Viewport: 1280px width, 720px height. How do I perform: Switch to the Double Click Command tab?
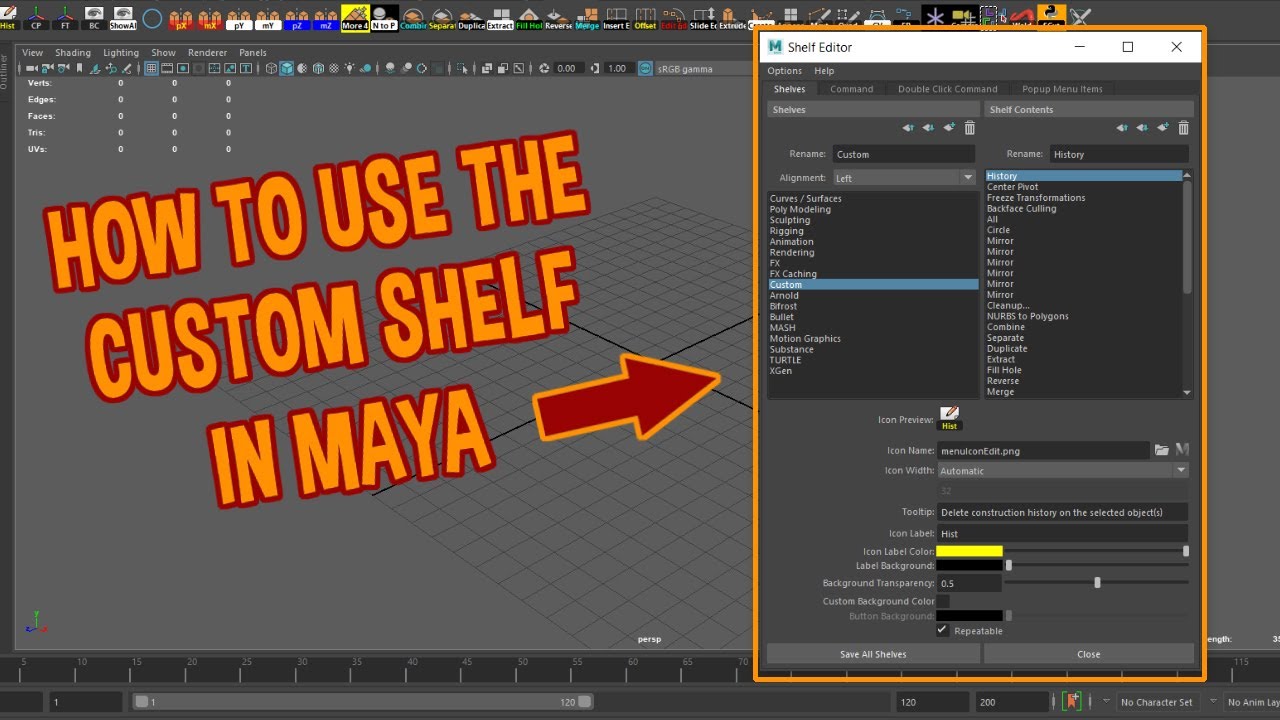[x=947, y=89]
